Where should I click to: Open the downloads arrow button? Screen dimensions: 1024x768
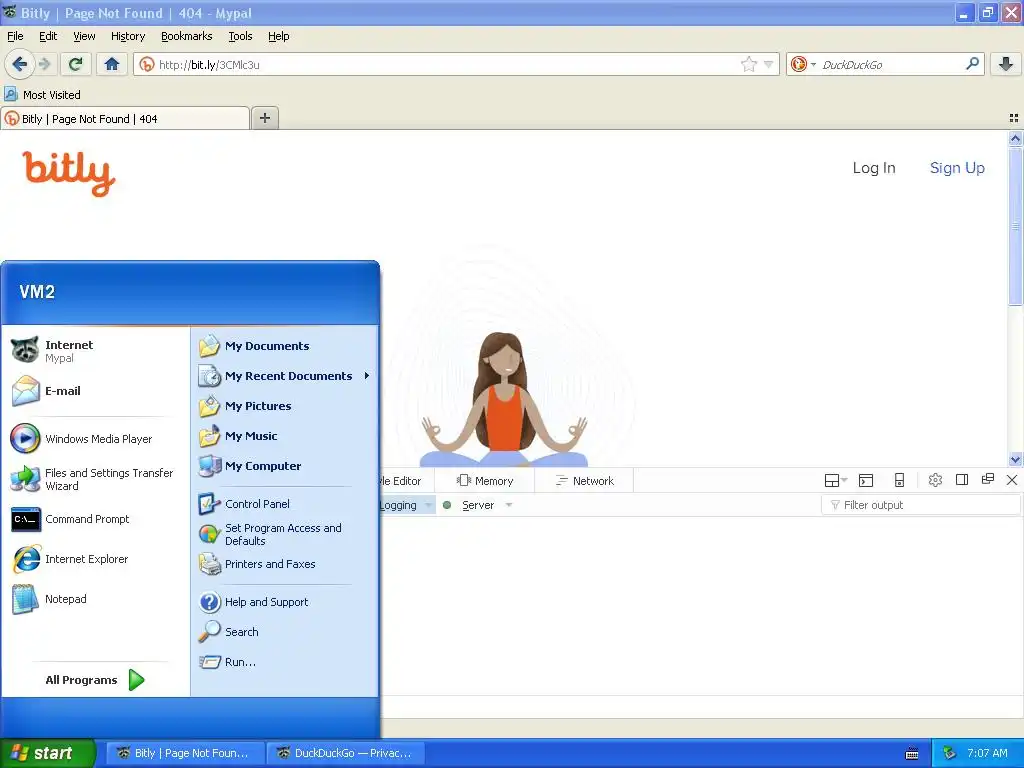pyautogui.click(x=1006, y=64)
